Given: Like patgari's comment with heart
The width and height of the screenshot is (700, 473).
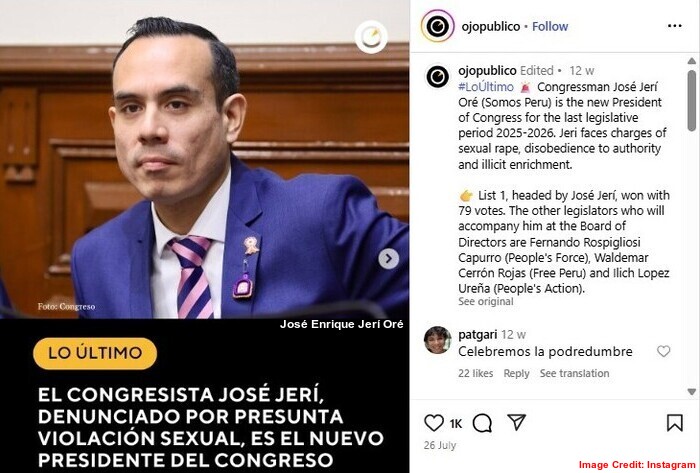Looking at the screenshot, I should point(663,351).
